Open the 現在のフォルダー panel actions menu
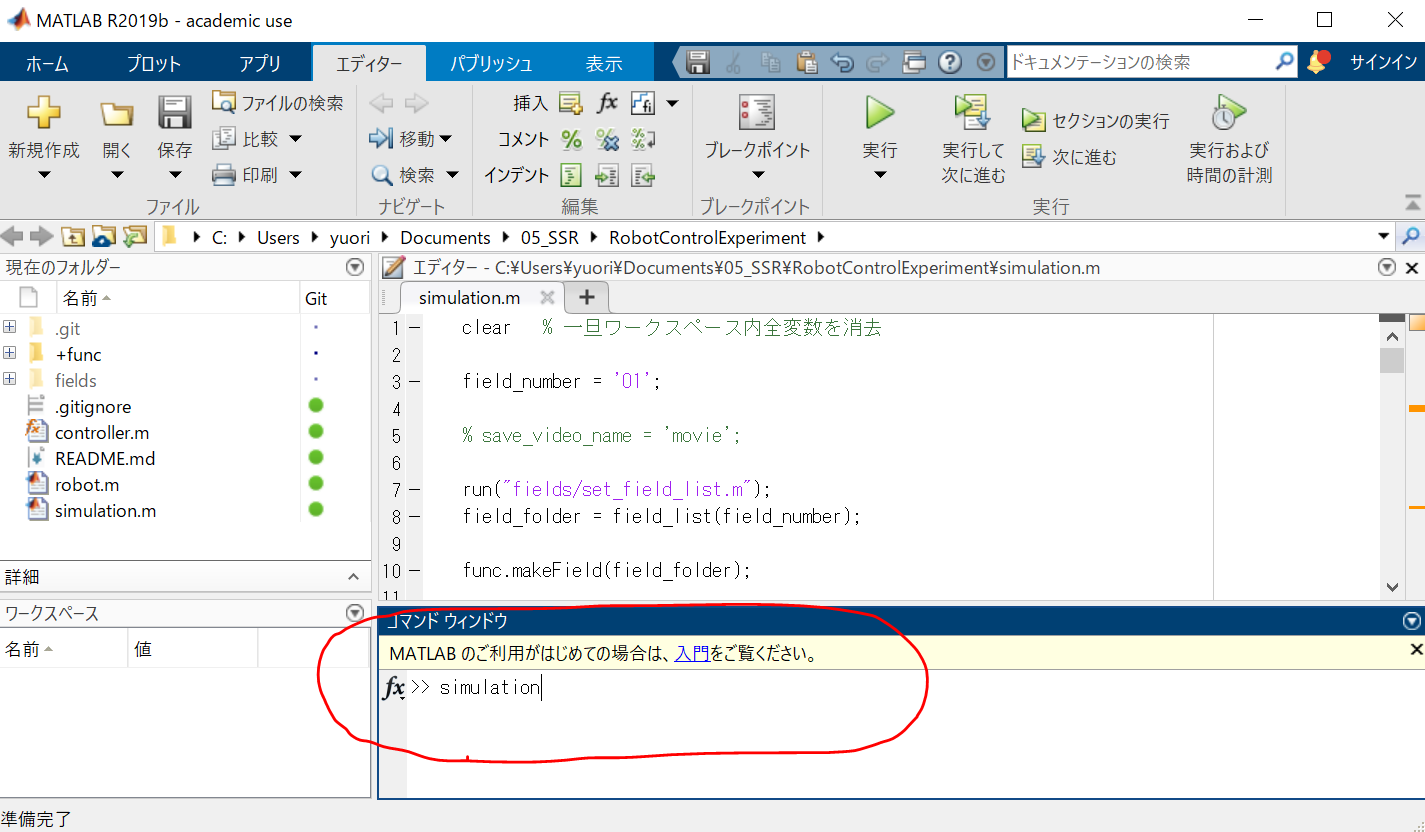The height and width of the screenshot is (832, 1425). [354, 267]
